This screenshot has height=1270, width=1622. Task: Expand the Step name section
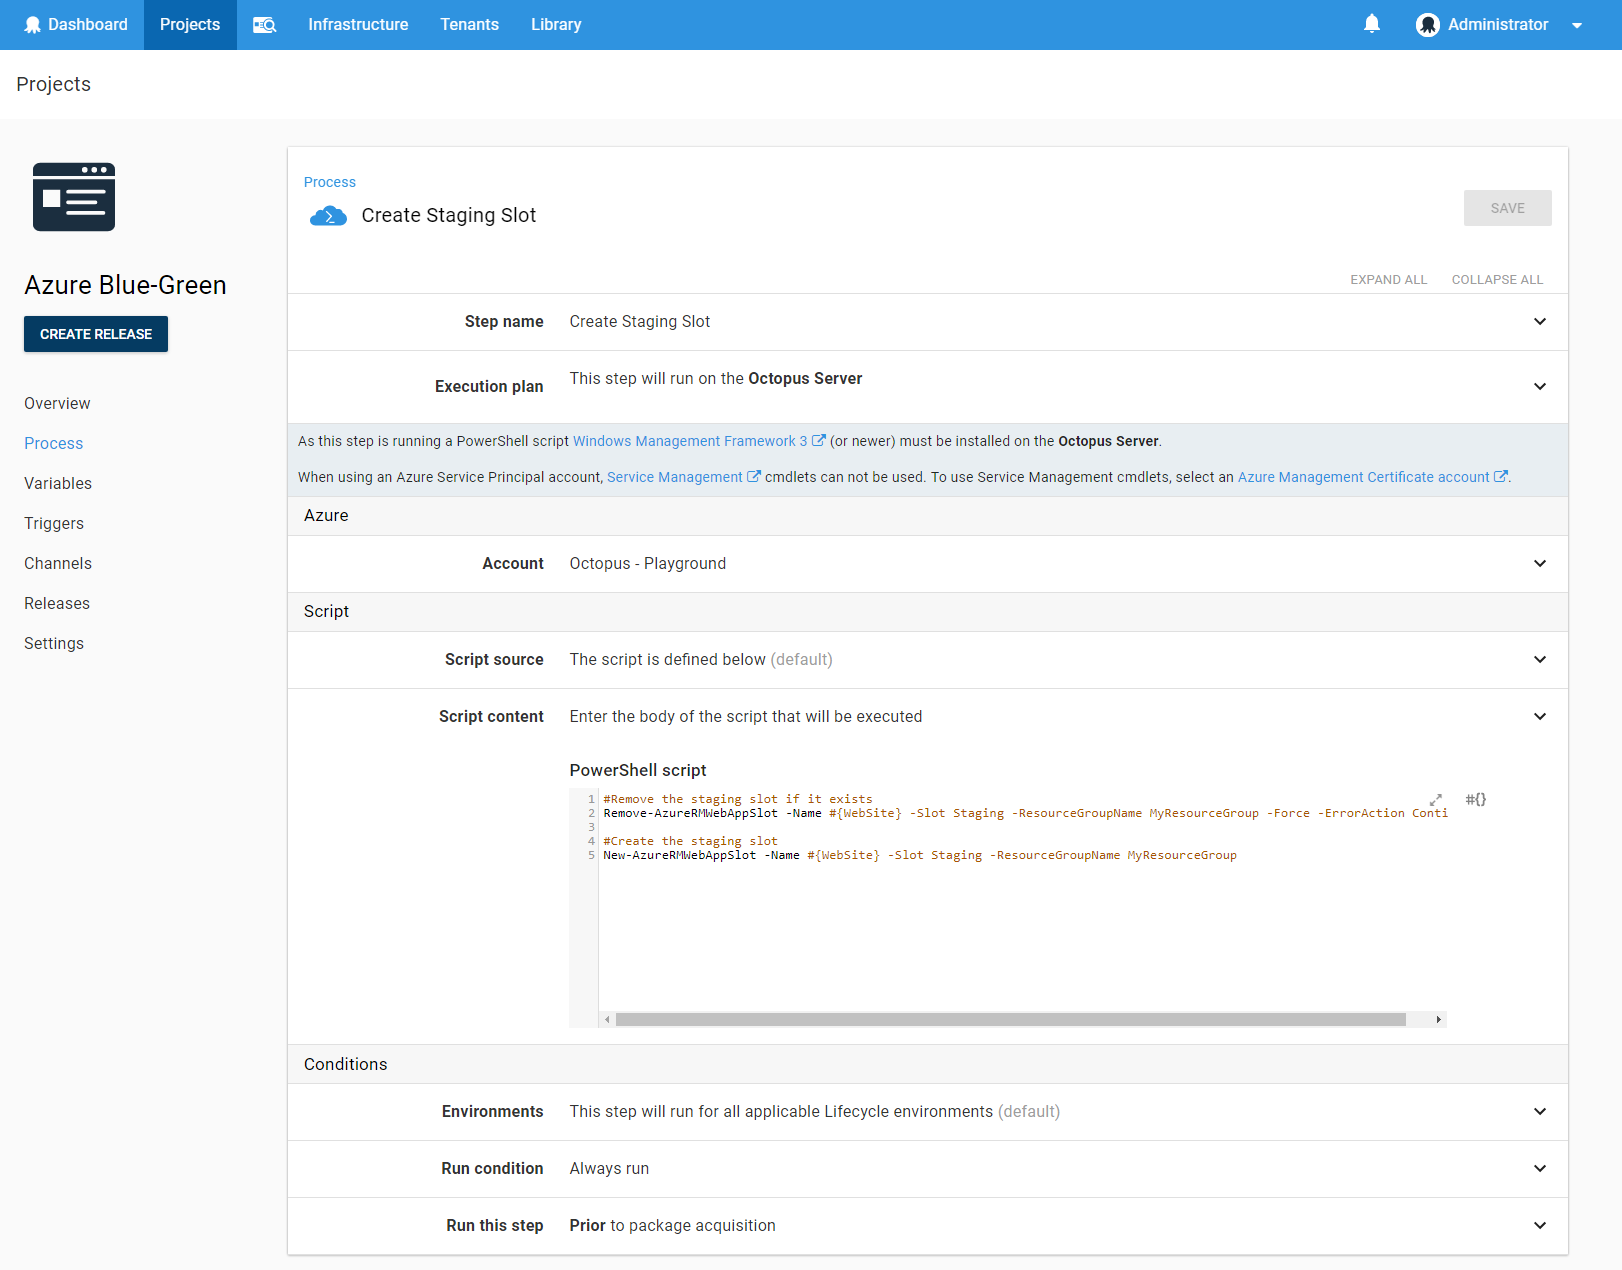(1540, 322)
